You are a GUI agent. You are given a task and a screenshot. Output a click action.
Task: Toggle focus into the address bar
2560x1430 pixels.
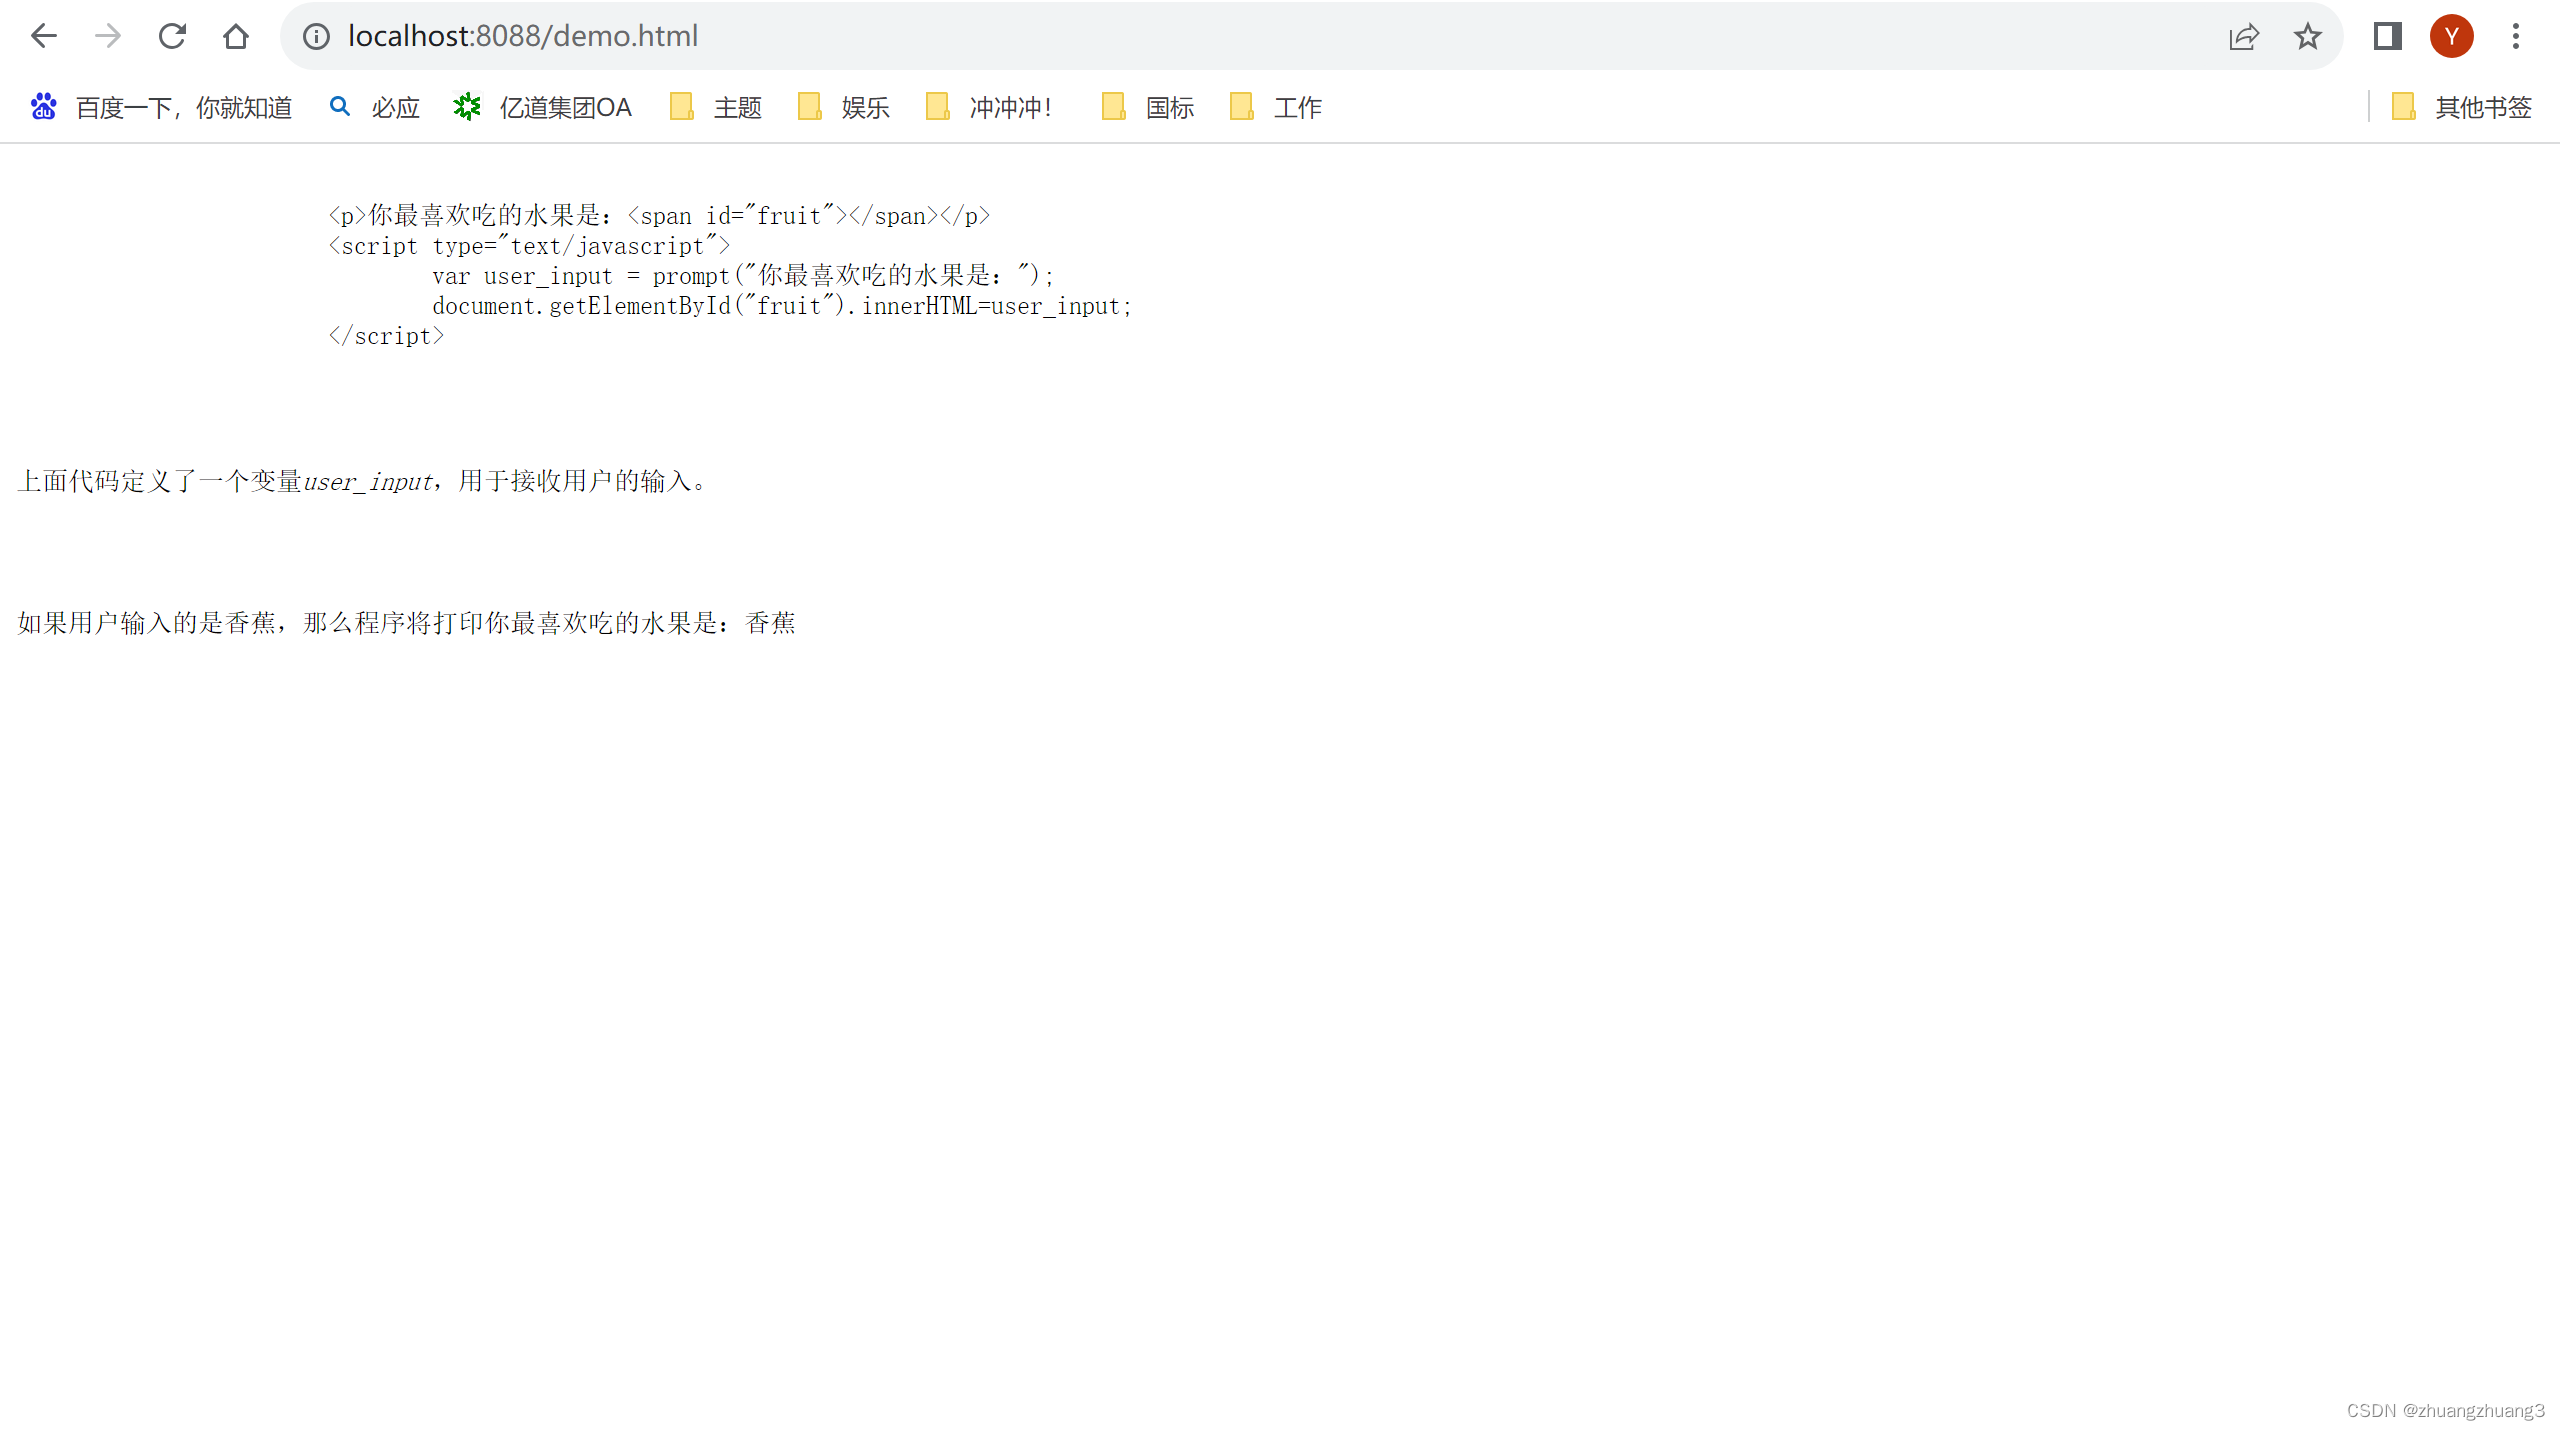click(800, 36)
